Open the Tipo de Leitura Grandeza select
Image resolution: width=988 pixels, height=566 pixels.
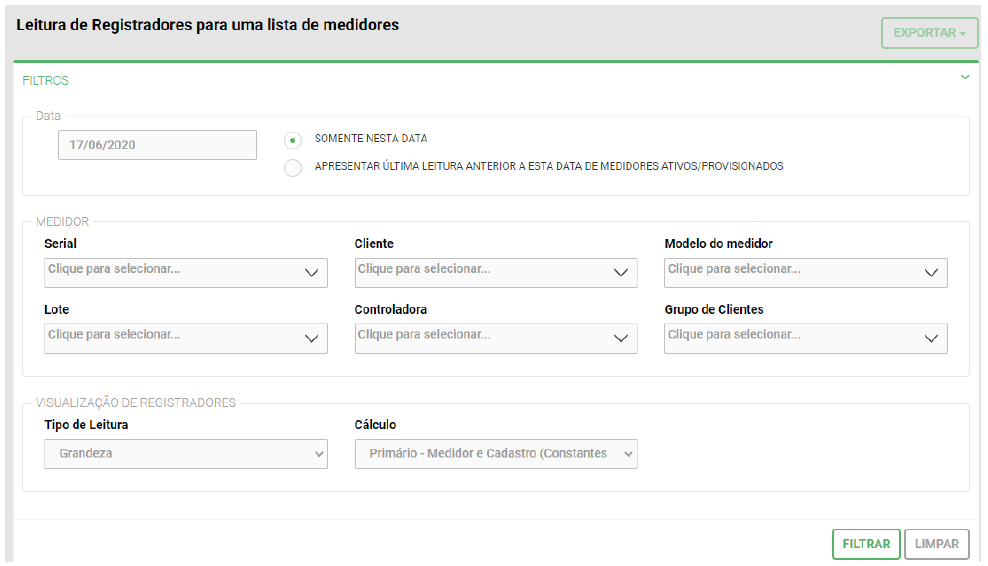pos(186,454)
